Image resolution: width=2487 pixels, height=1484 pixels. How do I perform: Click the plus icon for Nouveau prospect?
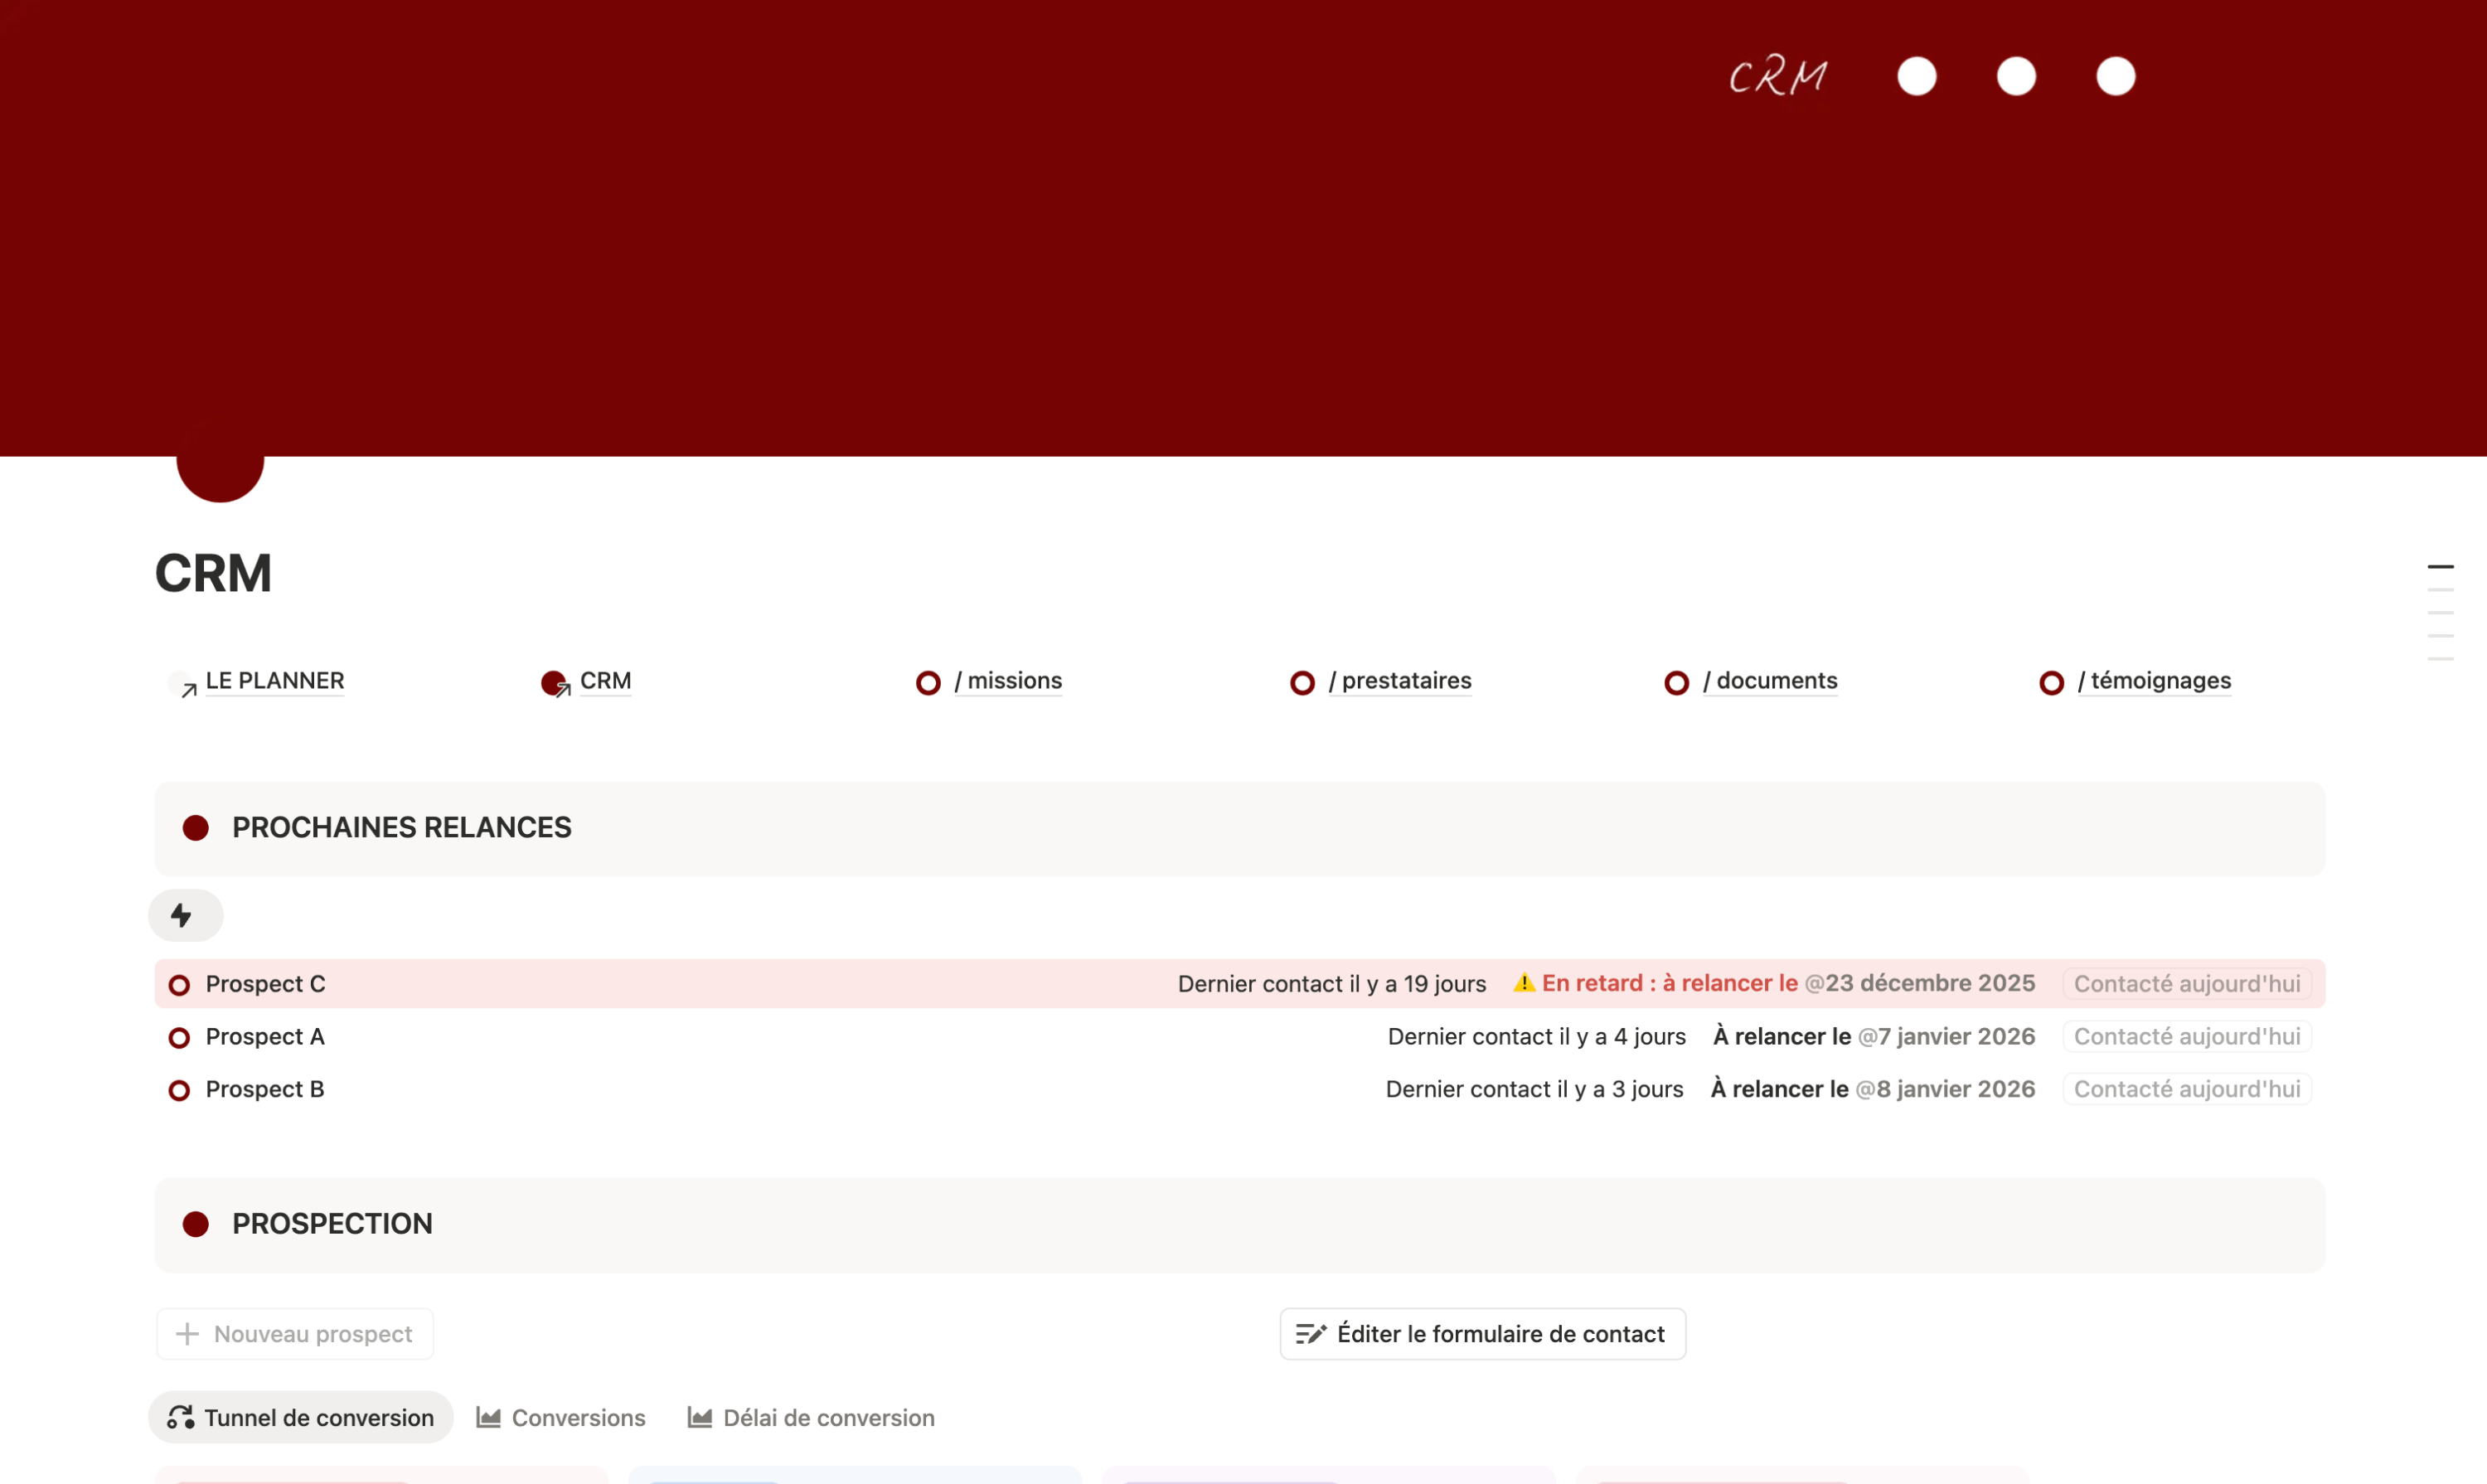[x=187, y=1334]
